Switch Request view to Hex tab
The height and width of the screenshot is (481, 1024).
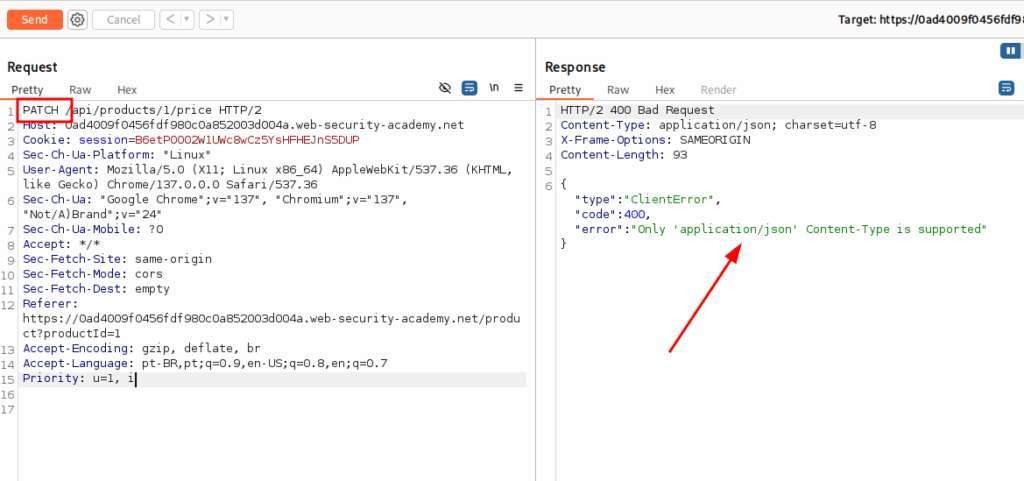click(127, 90)
